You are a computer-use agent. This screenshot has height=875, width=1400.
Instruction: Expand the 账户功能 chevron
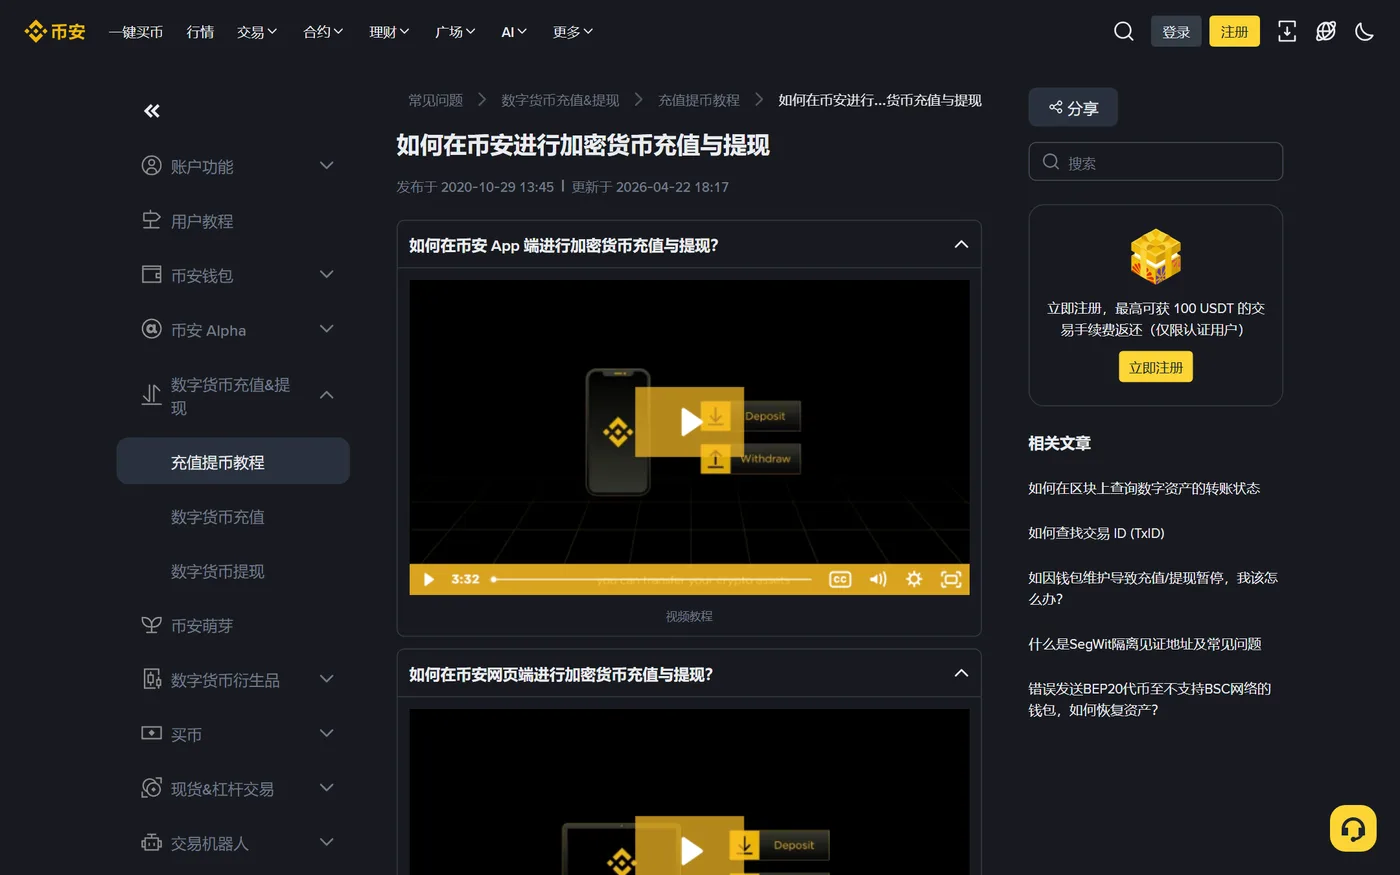(326, 165)
